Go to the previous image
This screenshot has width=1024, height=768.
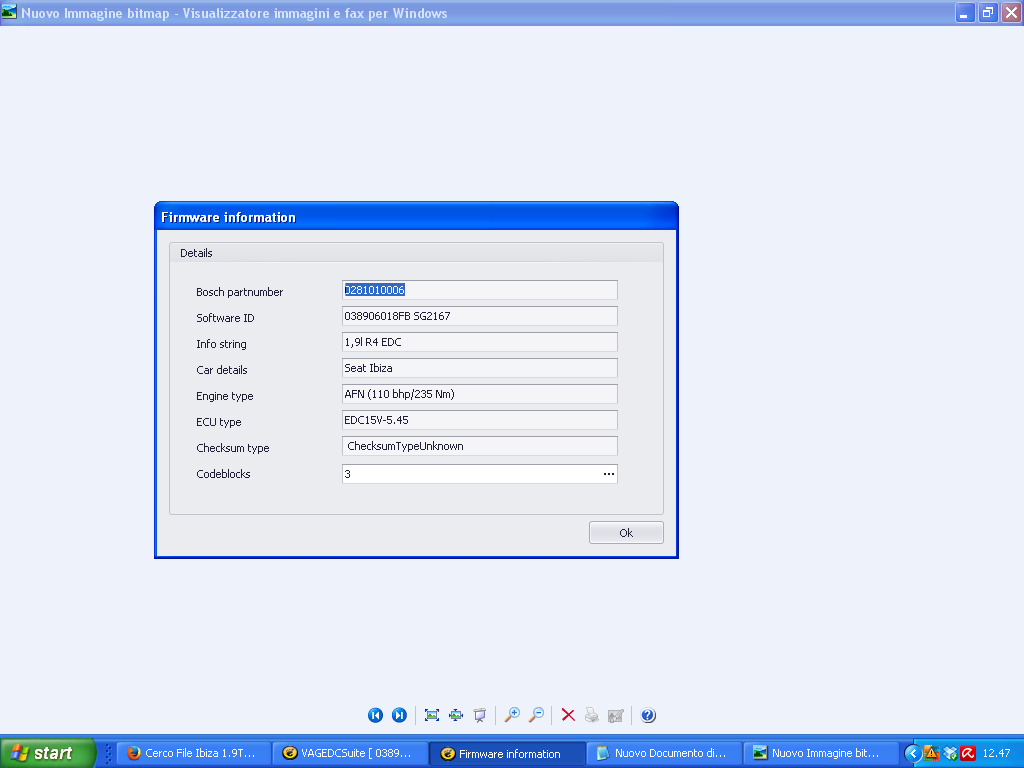pyautogui.click(x=375, y=715)
